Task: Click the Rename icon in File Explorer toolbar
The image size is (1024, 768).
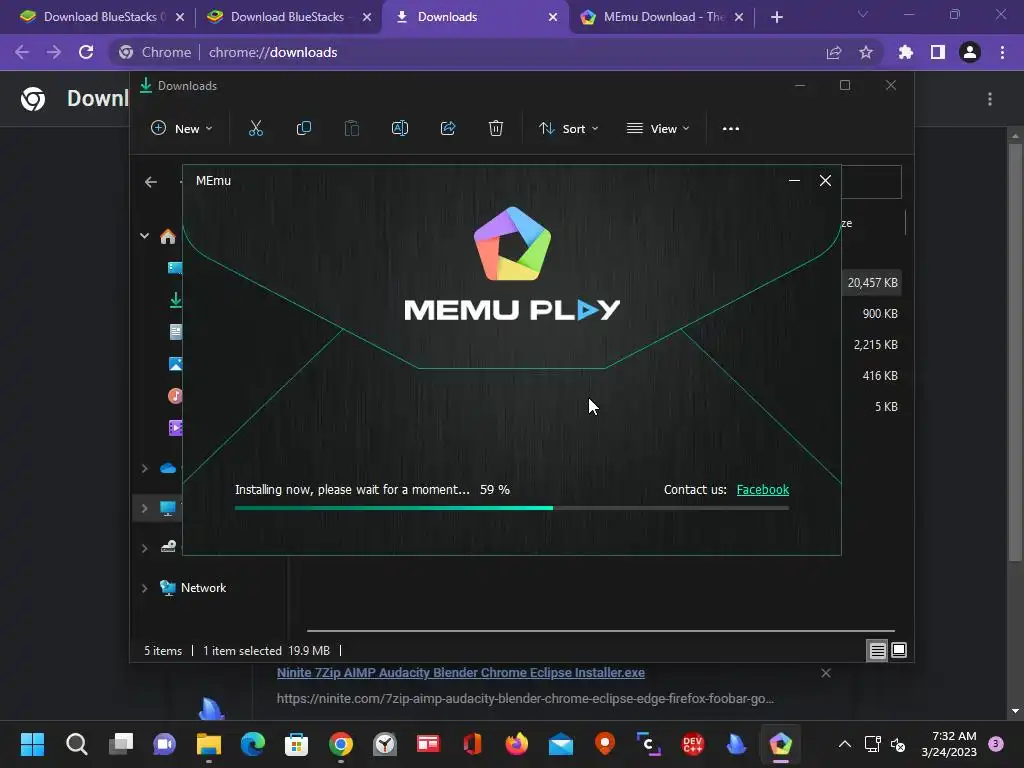Action: 400,129
